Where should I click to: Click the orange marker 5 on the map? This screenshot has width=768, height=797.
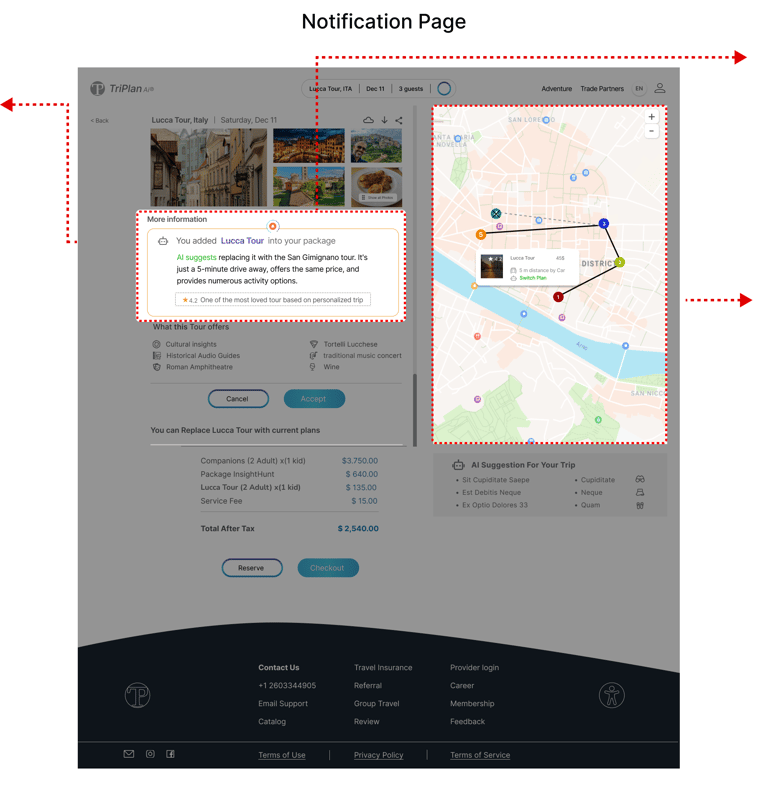[x=480, y=234]
